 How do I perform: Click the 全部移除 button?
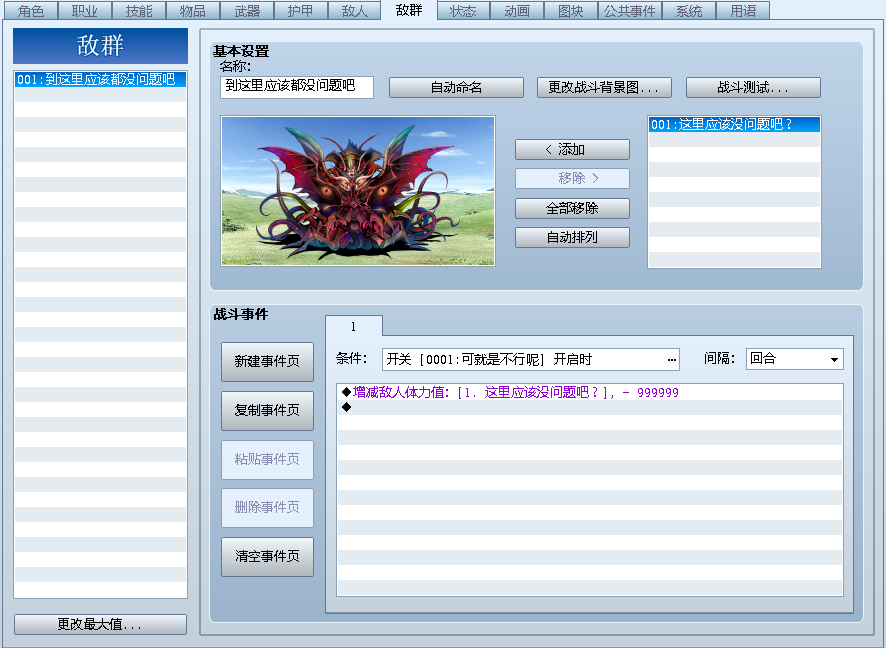(x=572, y=208)
